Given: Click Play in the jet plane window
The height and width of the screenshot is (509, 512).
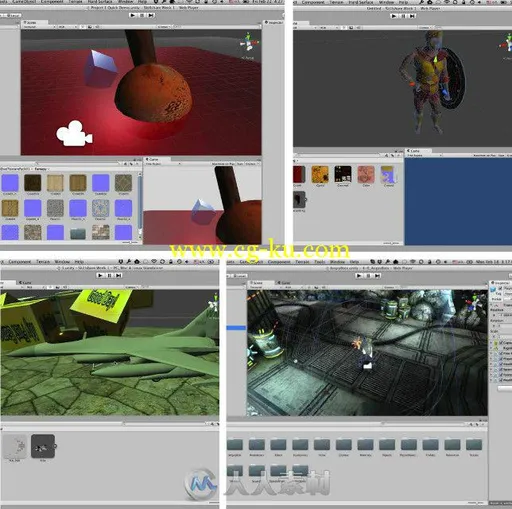Looking at the screenshot, I should point(100,275).
